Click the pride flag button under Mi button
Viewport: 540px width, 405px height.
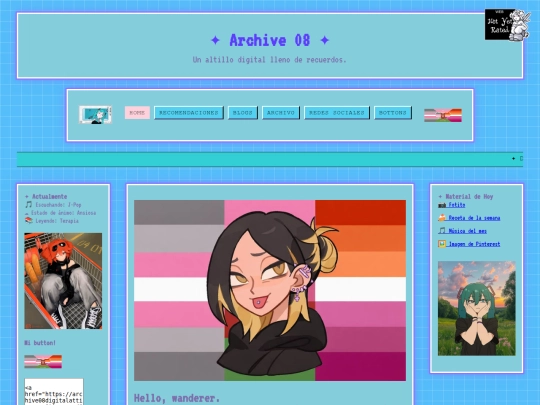(43, 362)
